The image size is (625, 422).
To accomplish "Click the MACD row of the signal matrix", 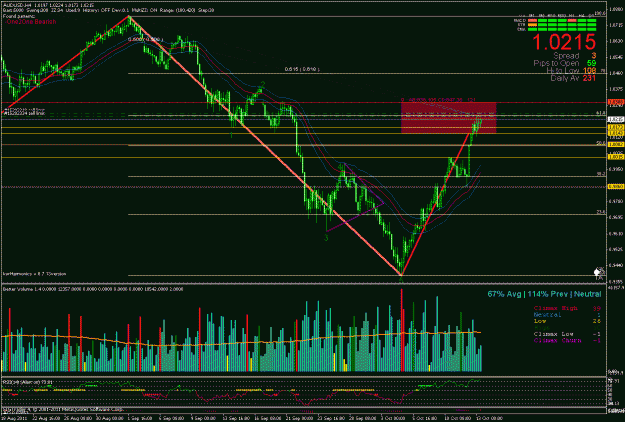I will 555,20.
